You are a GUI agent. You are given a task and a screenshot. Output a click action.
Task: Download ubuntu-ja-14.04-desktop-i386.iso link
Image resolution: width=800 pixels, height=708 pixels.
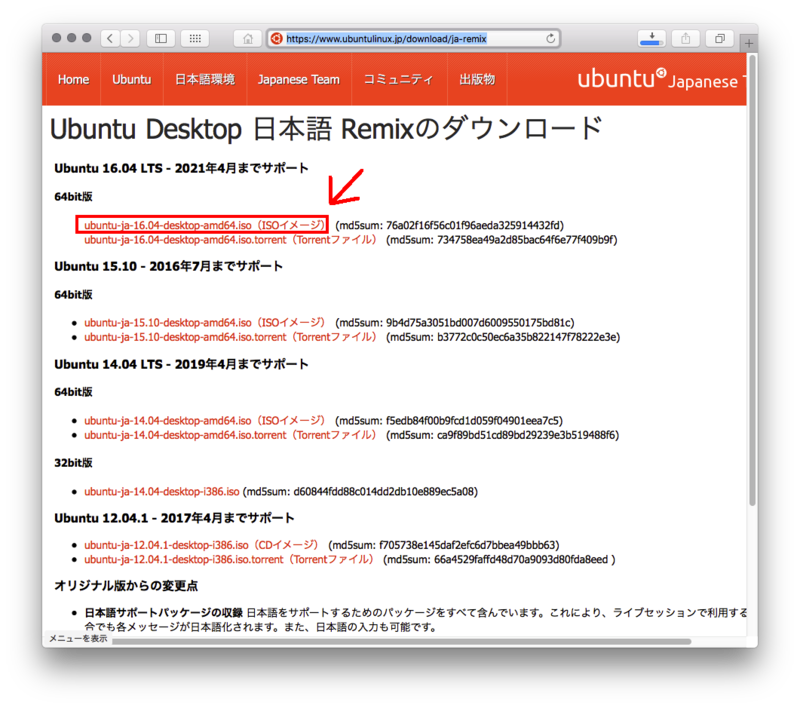[162, 491]
